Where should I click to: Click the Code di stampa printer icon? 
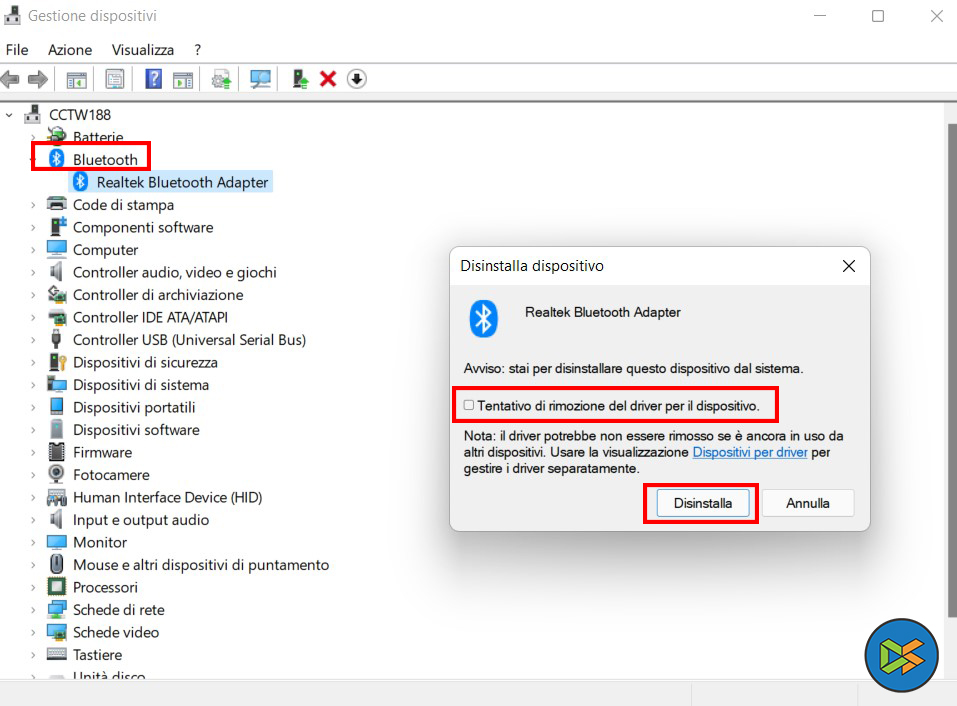[x=57, y=204]
